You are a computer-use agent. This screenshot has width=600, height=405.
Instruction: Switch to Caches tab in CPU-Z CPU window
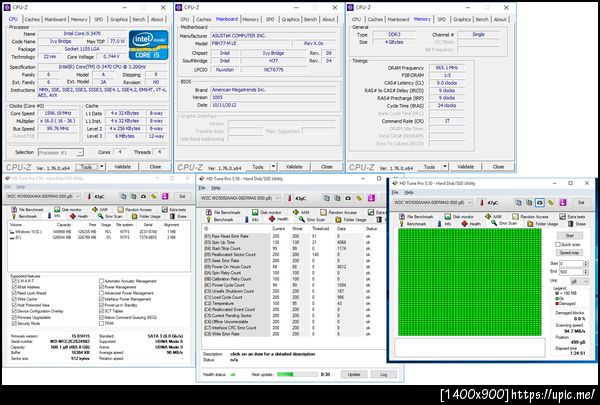pyautogui.click(x=32, y=19)
